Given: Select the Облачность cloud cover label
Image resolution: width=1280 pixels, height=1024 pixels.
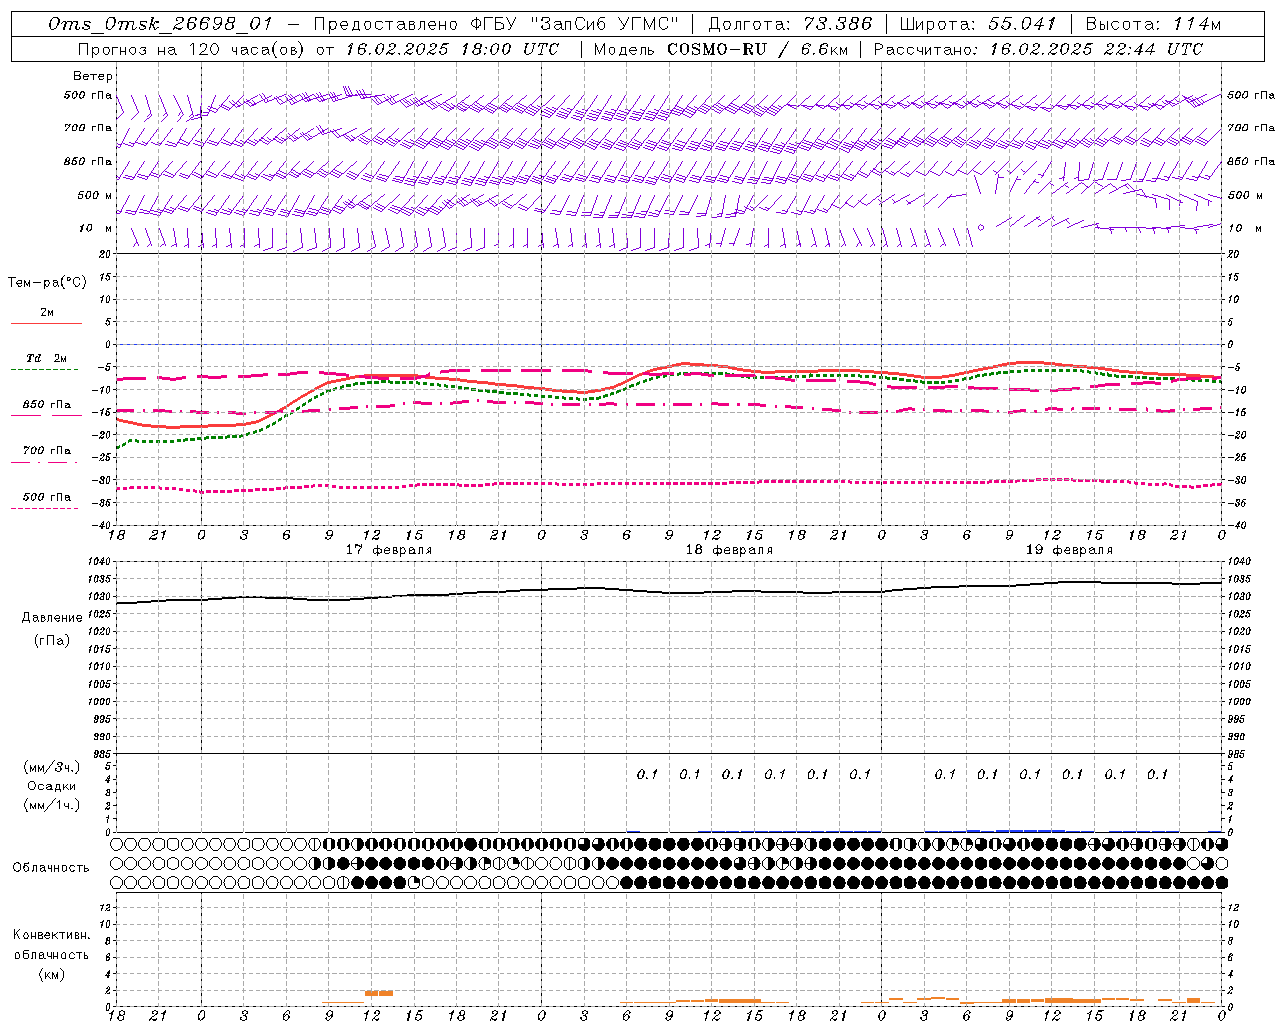Looking at the screenshot, I should [51, 868].
